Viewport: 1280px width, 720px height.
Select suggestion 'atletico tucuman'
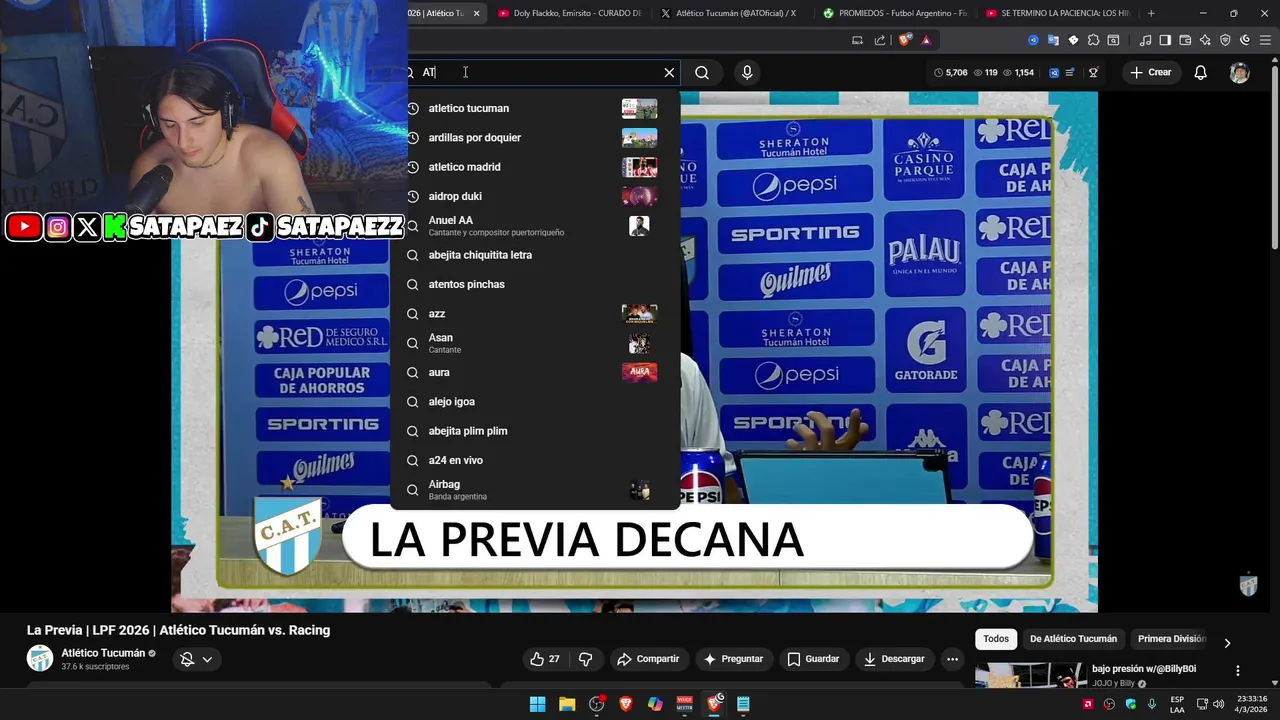(x=535, y=108)
